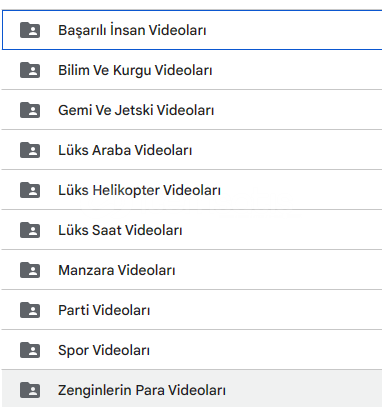Choose the Spor Videoları folder name
Screen dimensions: 382x407
click(x=104, y=350)
